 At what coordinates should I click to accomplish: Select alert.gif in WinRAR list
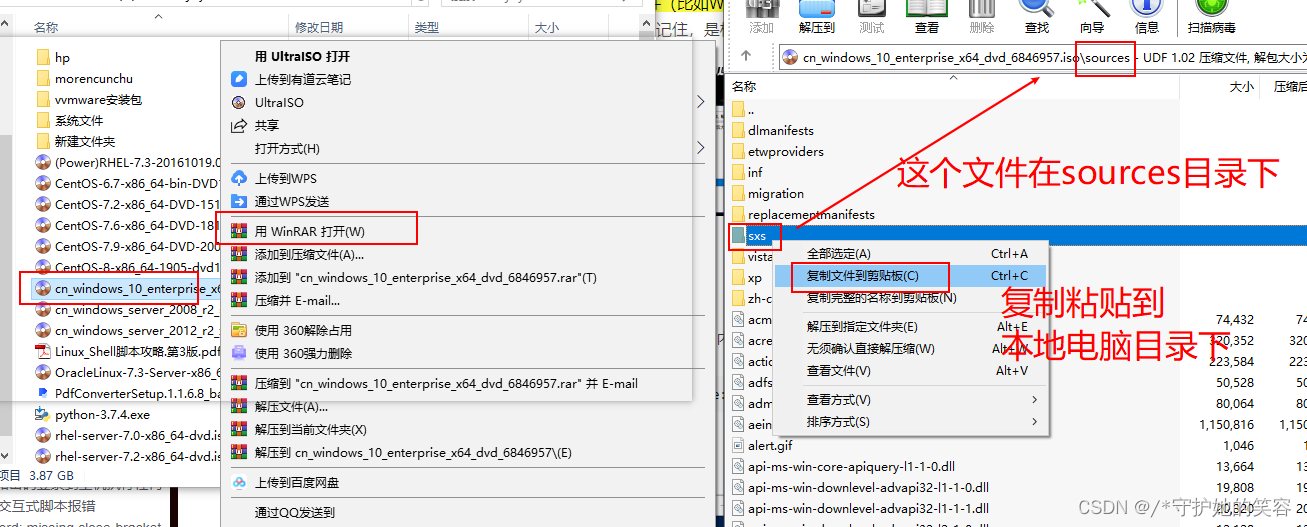770,445
